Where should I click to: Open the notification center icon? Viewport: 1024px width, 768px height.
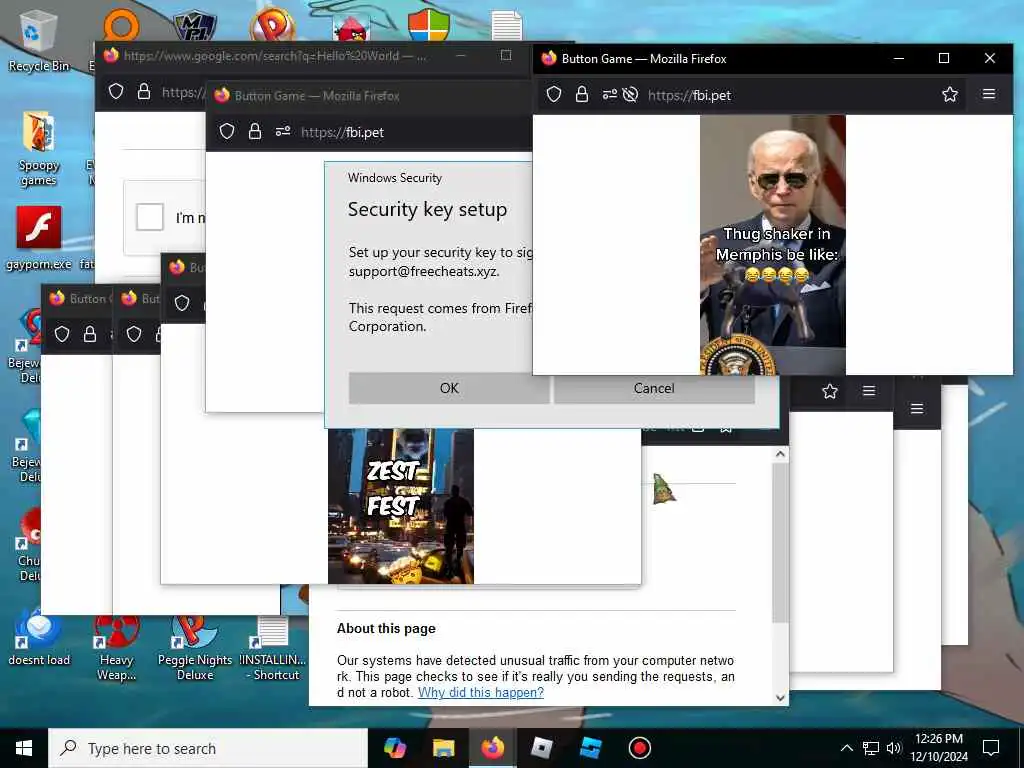pyautogui.click(x=991, y=748)
